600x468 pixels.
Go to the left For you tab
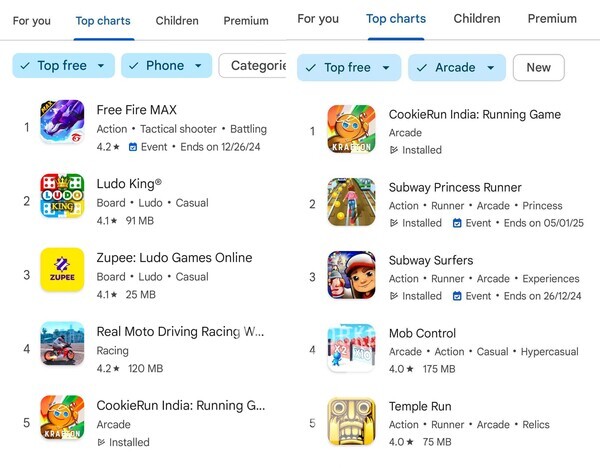[32, 20]
